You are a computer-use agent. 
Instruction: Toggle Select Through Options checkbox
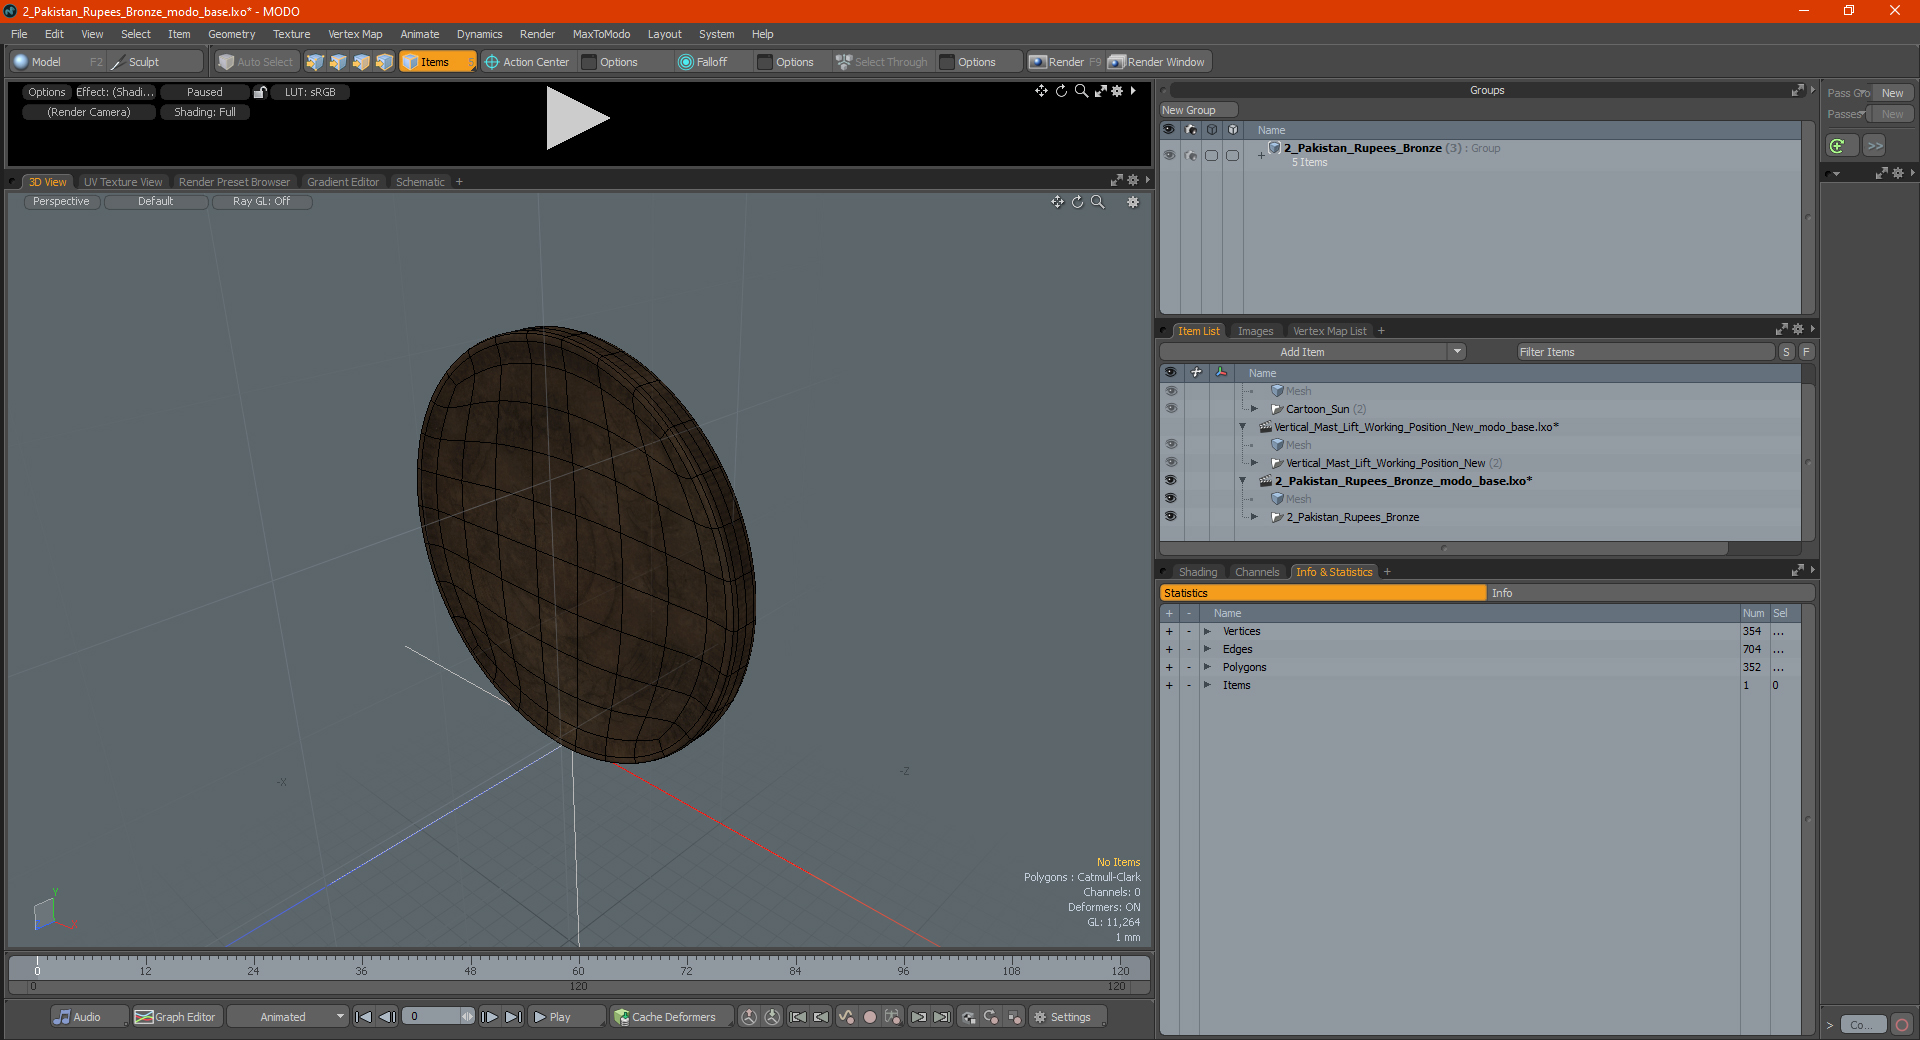(x=947, y=62)
